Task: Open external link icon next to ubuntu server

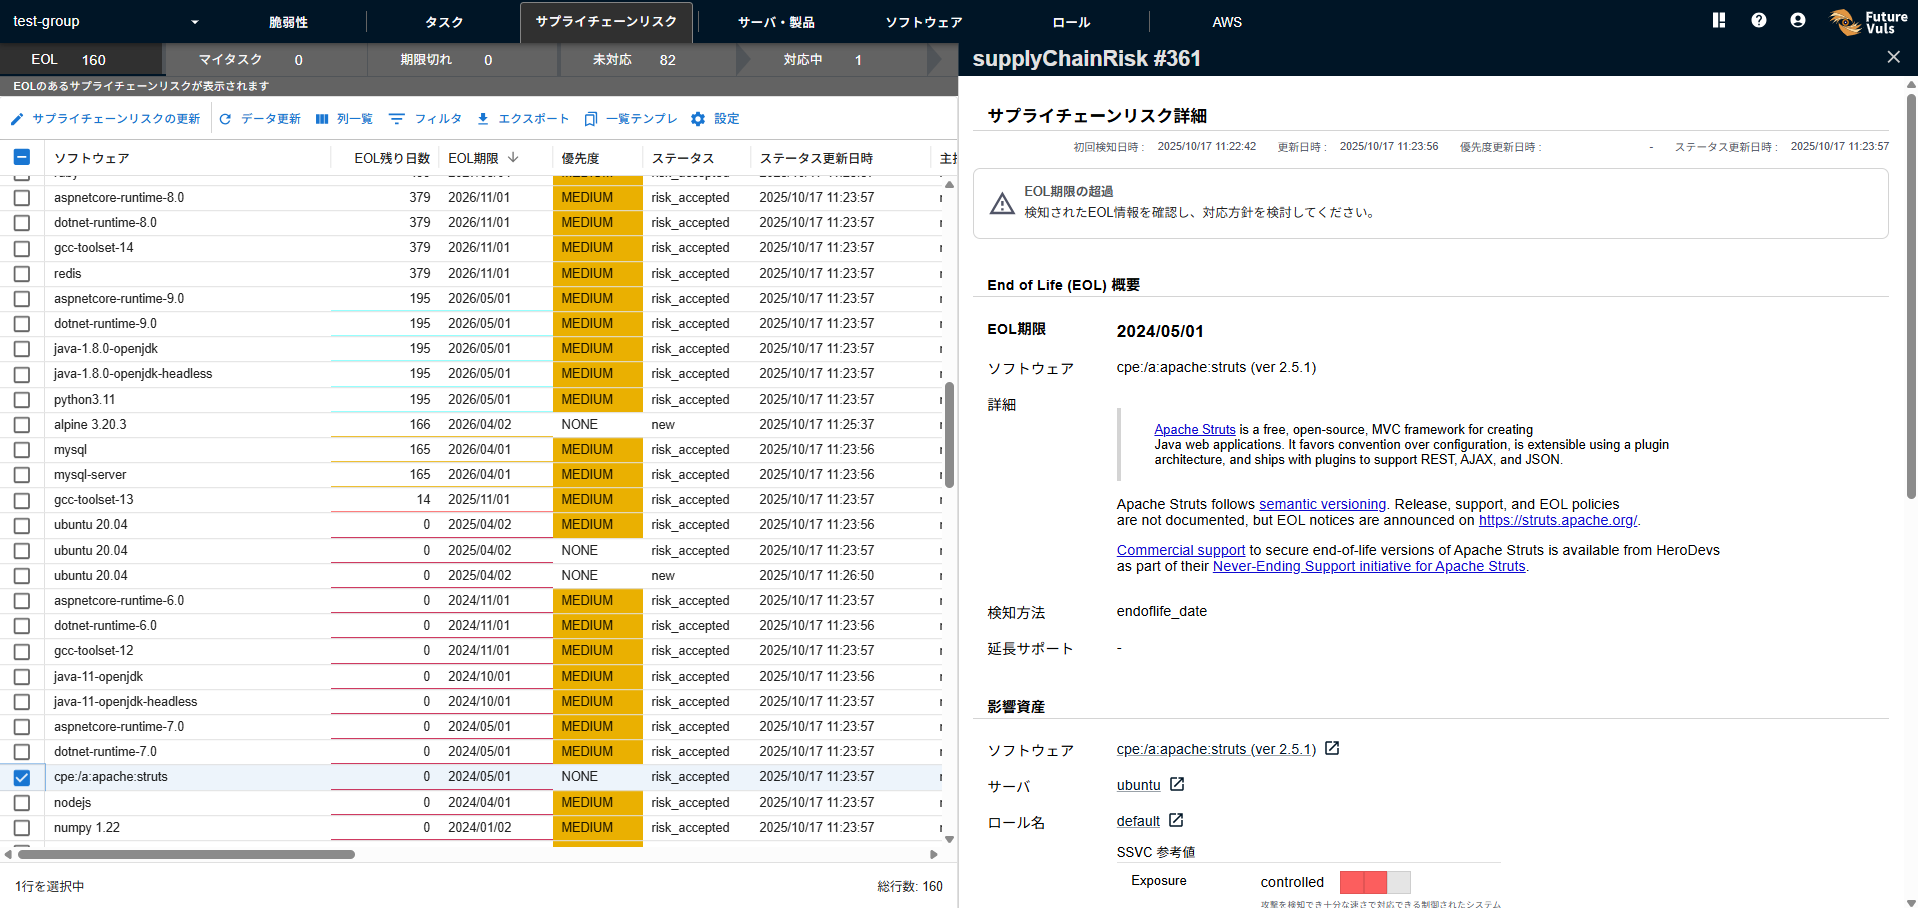Action: 1177,785
